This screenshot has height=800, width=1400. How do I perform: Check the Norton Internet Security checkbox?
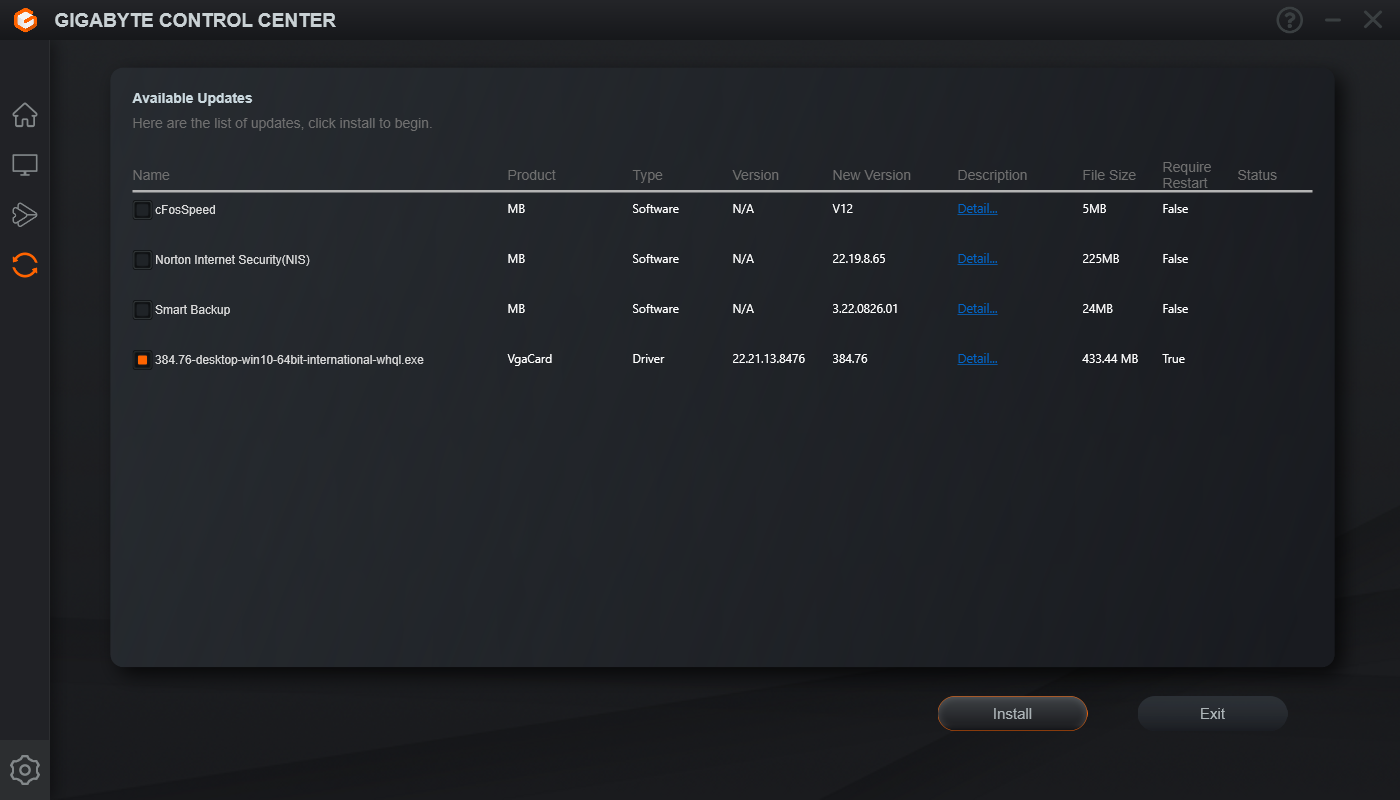pyautogui.click(x=142, y=260)
